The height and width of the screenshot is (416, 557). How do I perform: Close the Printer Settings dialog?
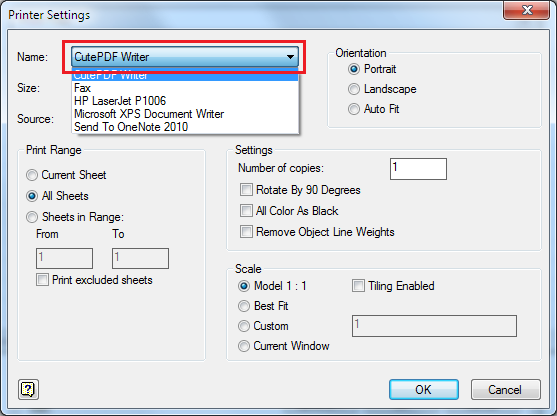(526, 10)
